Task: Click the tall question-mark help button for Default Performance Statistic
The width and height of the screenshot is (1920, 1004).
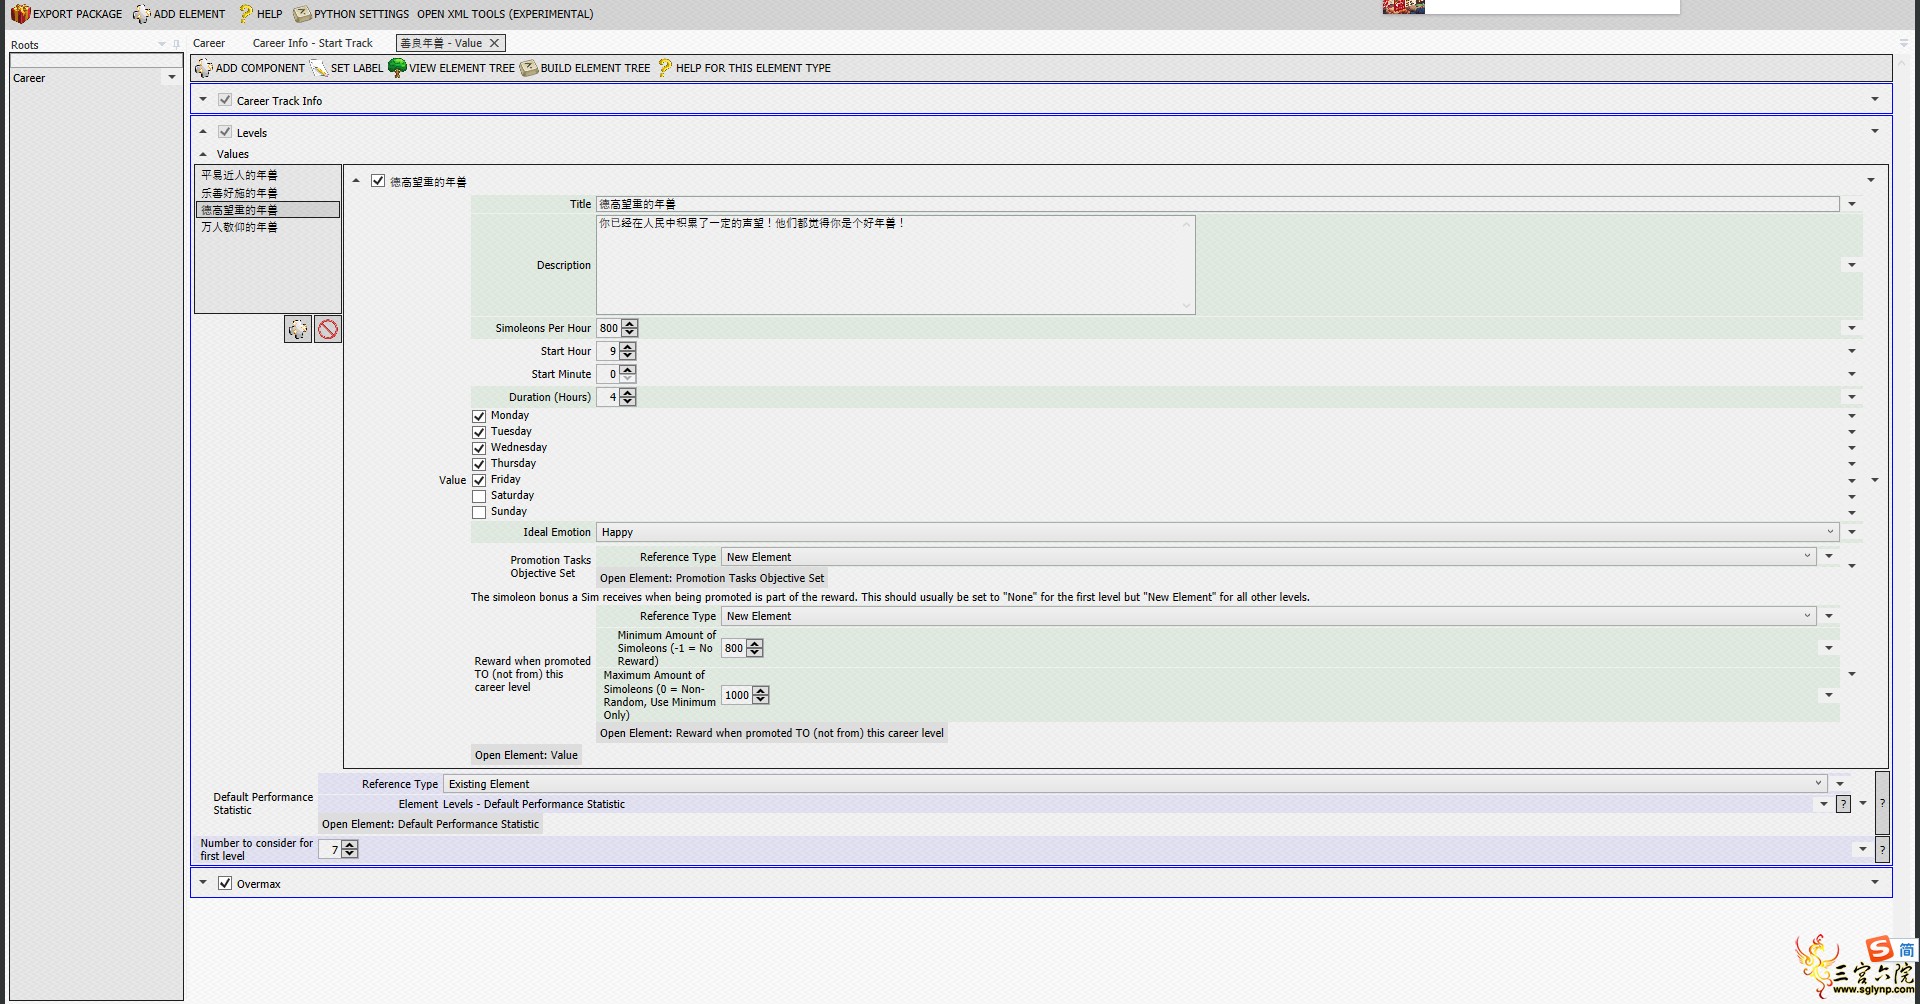Action: coord(1882,803)
